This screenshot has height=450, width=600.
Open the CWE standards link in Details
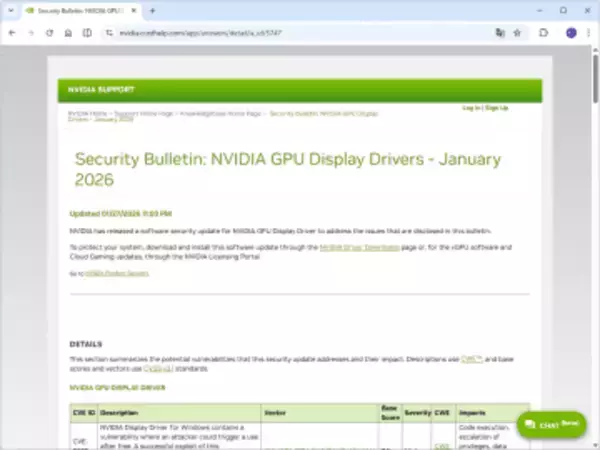click(x=471, y=359)
